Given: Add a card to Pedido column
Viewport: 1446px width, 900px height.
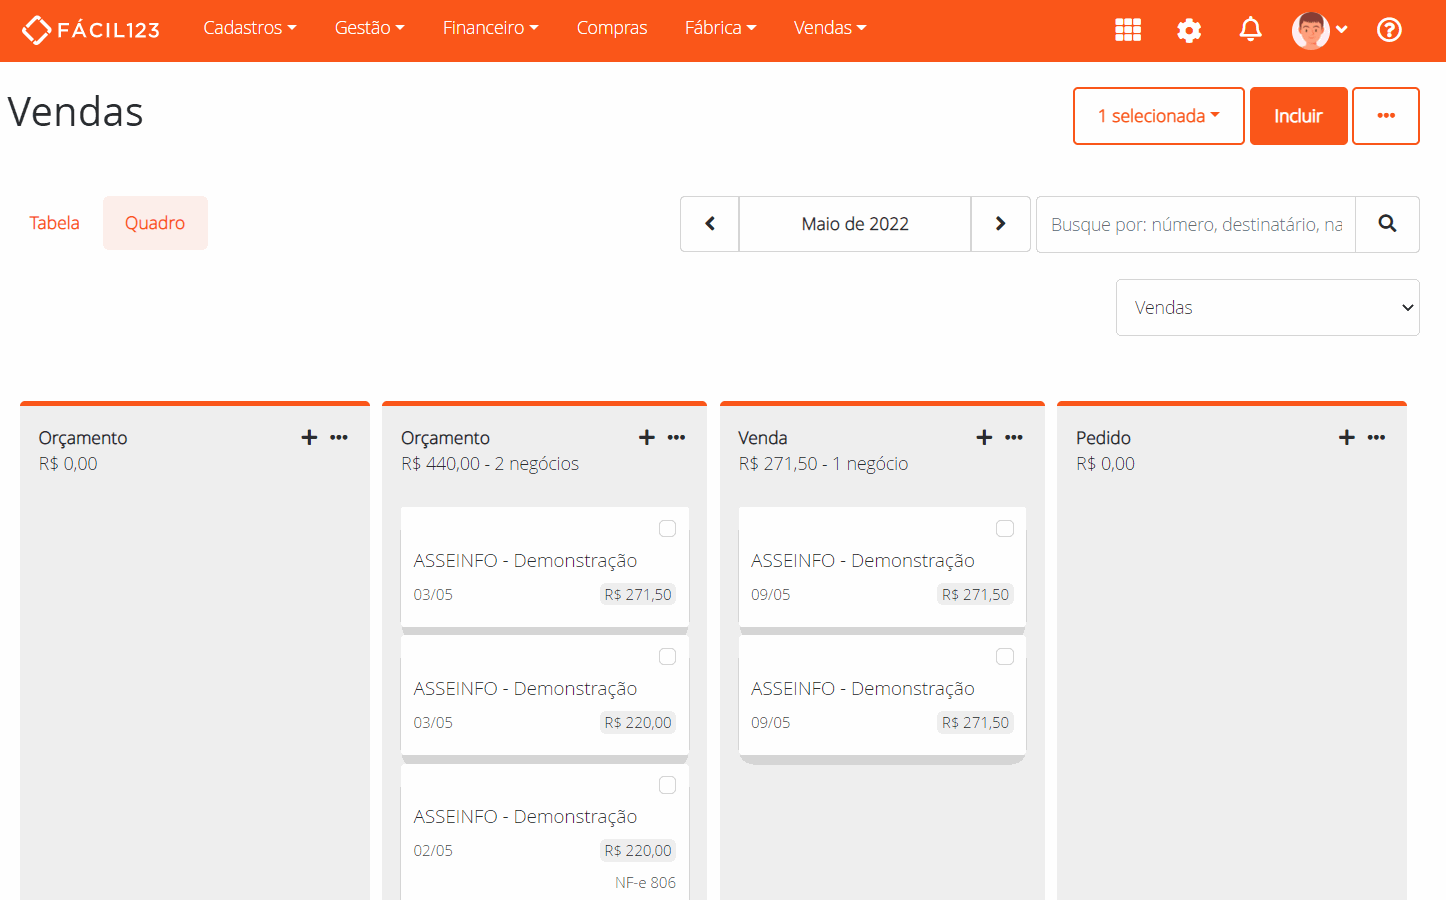Looking at the screenshot, I should (1347, 438).
